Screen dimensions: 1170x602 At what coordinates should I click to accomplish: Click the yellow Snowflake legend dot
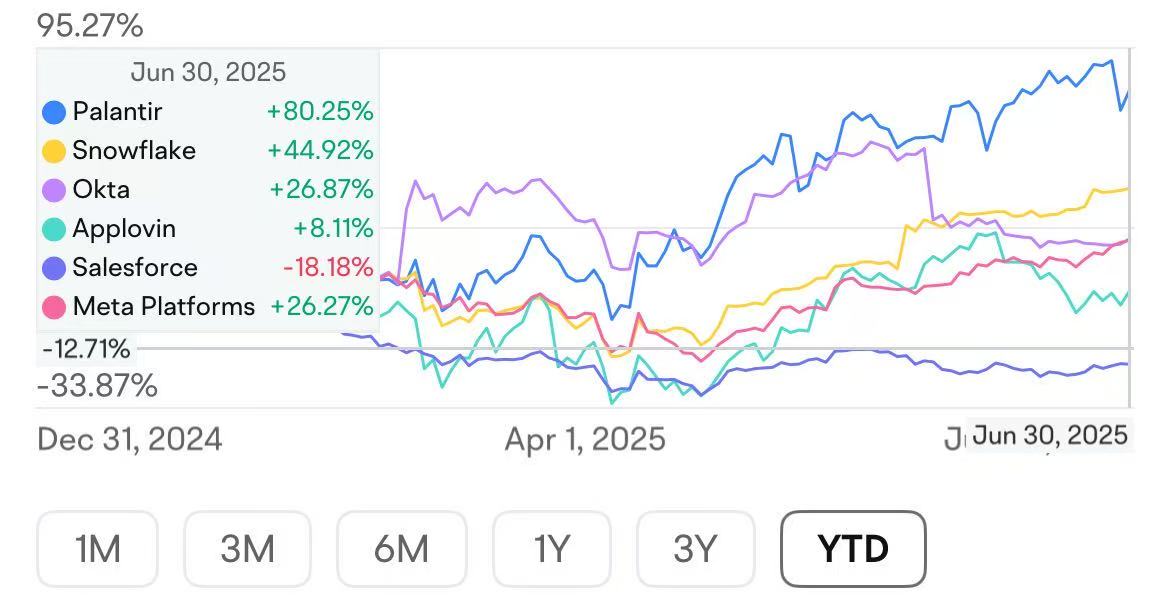click(54, 151)
